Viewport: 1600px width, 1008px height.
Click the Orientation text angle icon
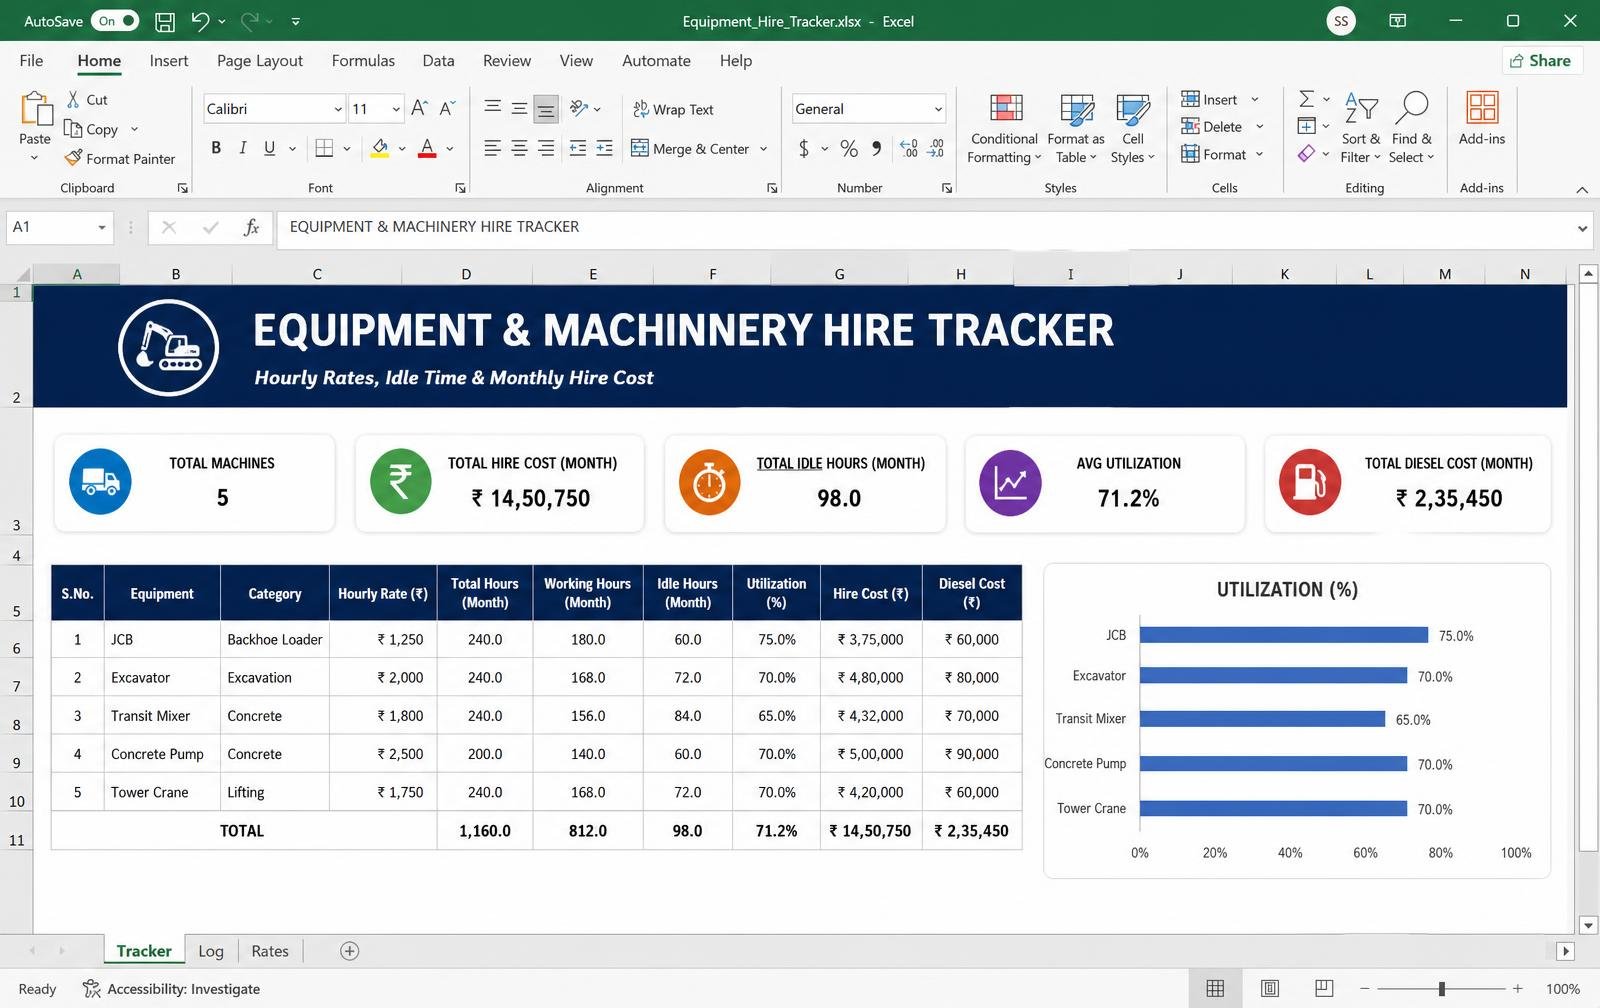click(x=579, y=108)
